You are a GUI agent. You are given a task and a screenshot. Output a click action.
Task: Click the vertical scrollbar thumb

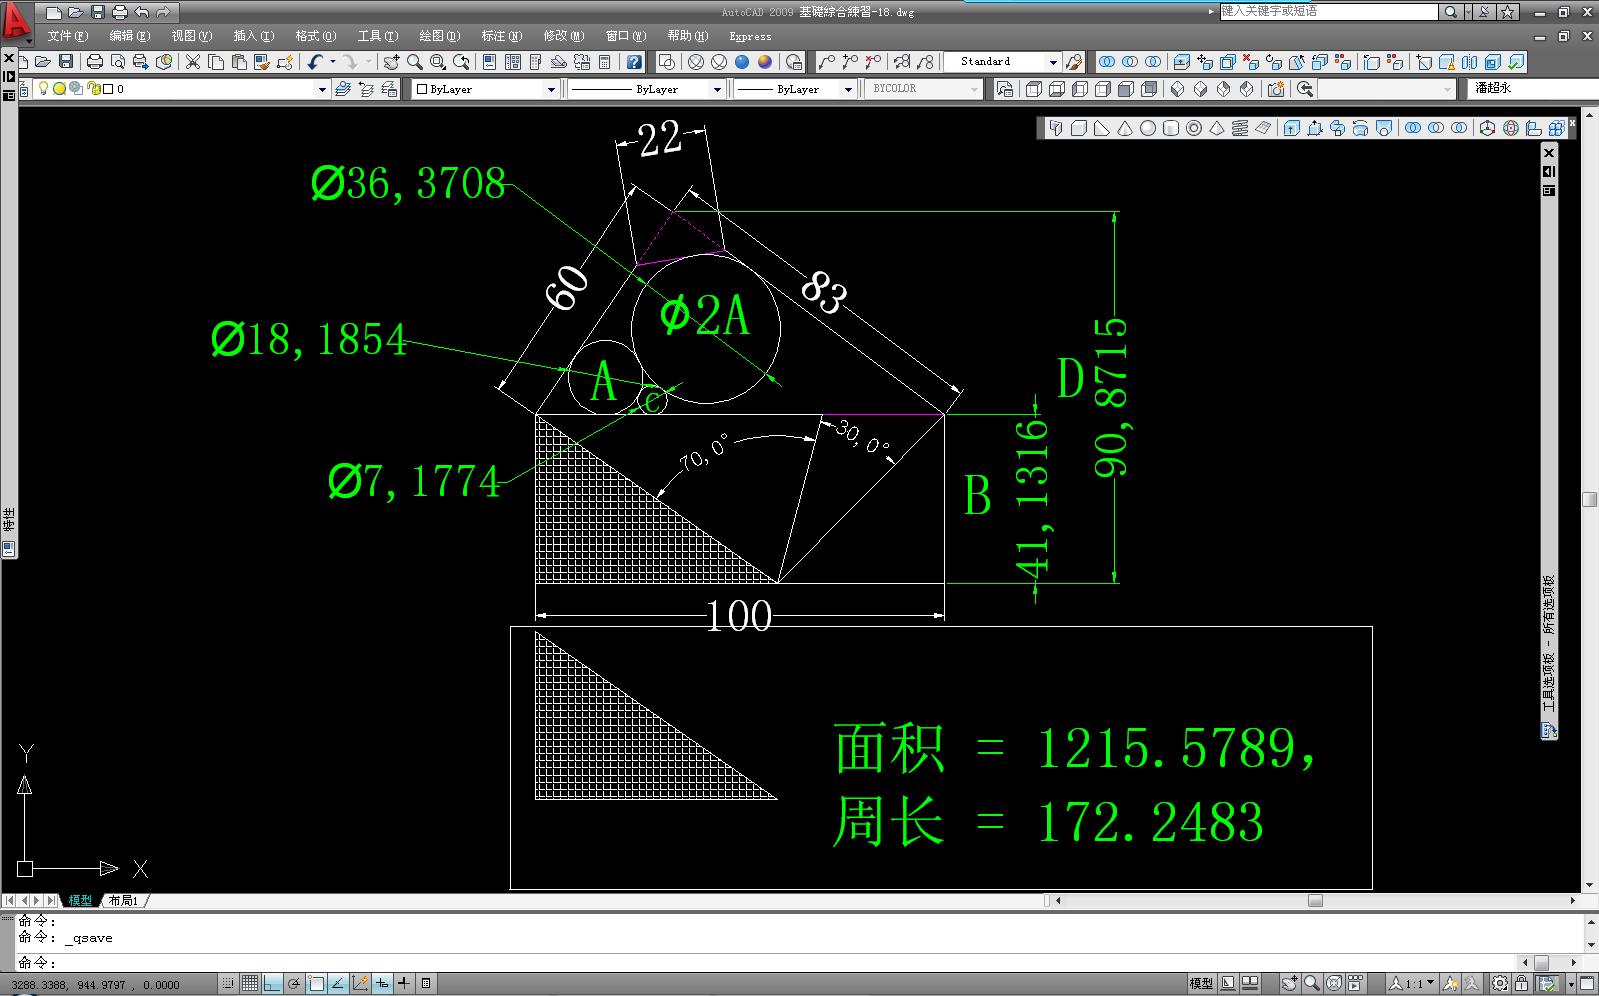[x=1590, y=500]
